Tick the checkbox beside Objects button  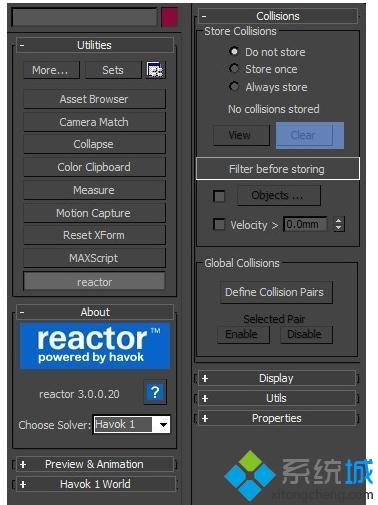[x=219, y=196]
